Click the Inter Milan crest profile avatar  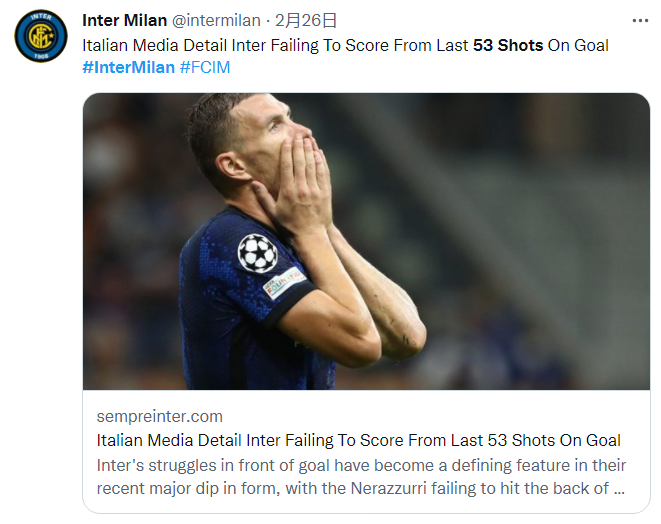point(41,36)
